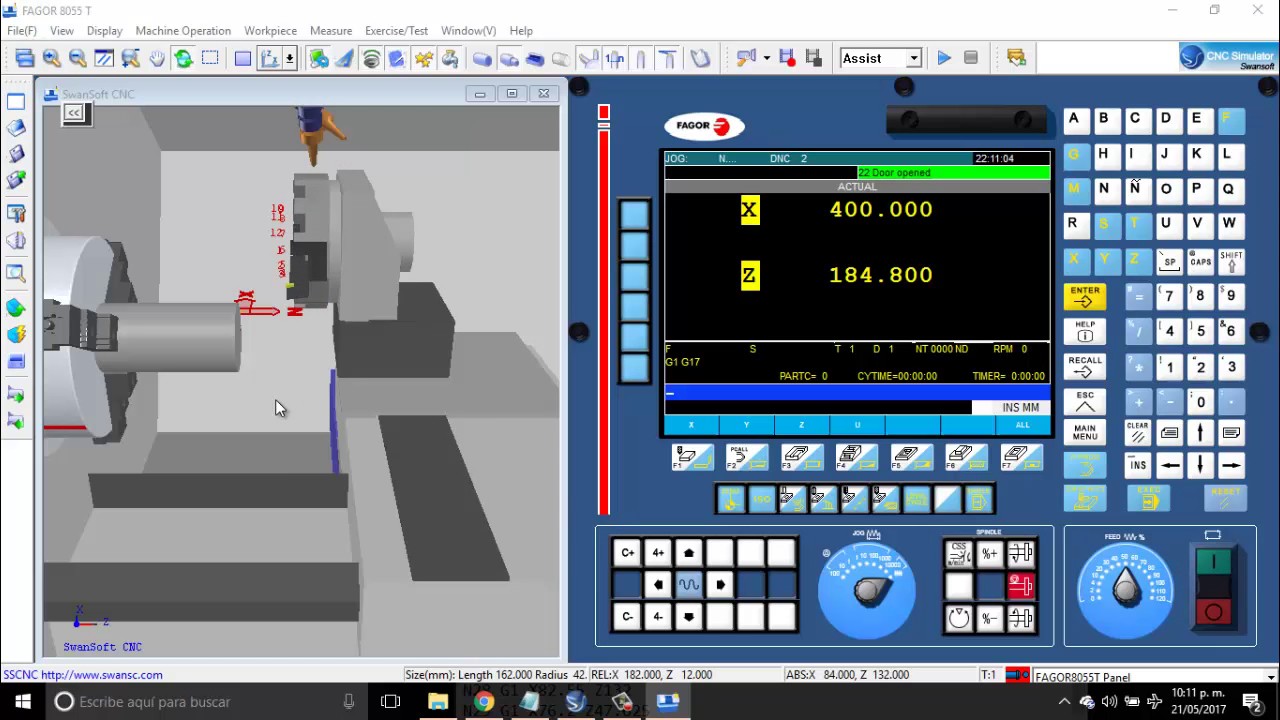The image size is (1280, 720).
Task: Open the Windows Start menu
Action: point(23,702)
